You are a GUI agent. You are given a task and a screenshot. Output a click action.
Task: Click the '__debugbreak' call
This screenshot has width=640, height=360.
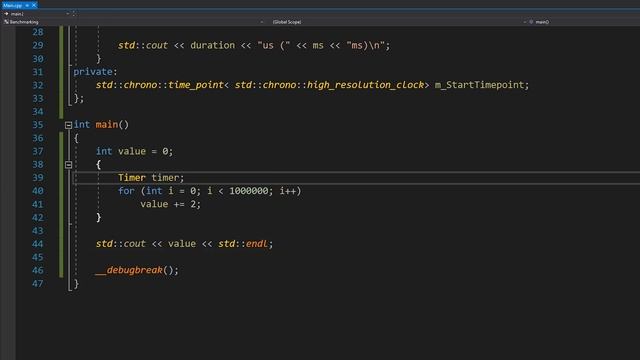tap(129, 270)
